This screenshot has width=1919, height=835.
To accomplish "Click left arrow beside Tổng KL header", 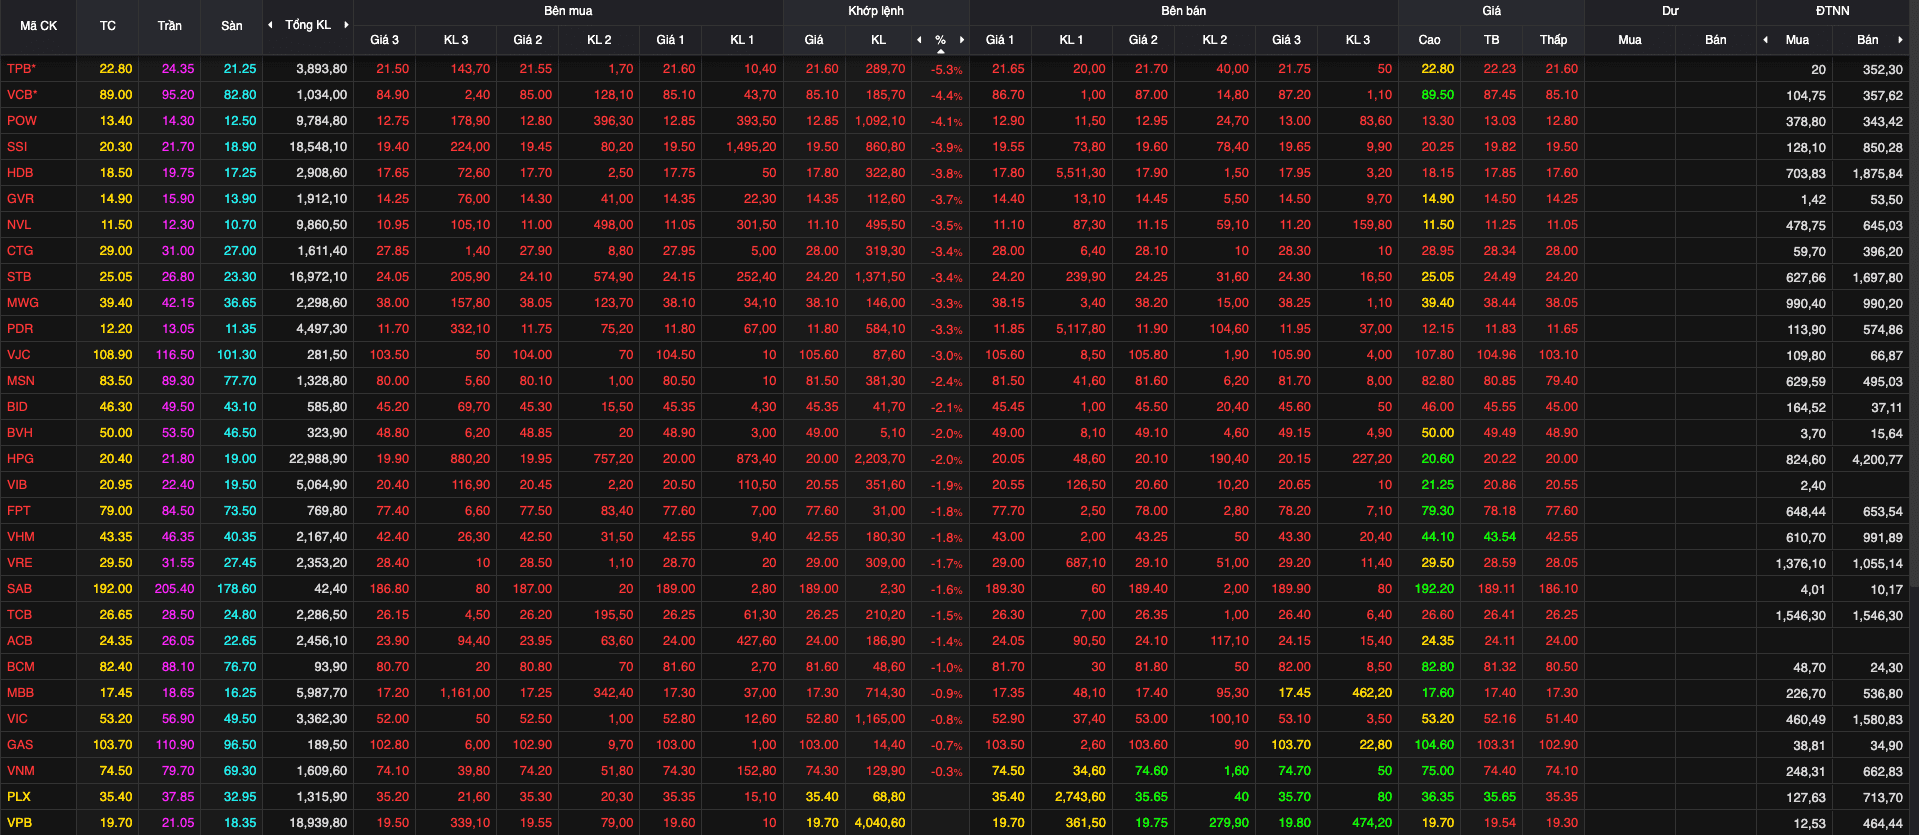I will click(270, 25).
